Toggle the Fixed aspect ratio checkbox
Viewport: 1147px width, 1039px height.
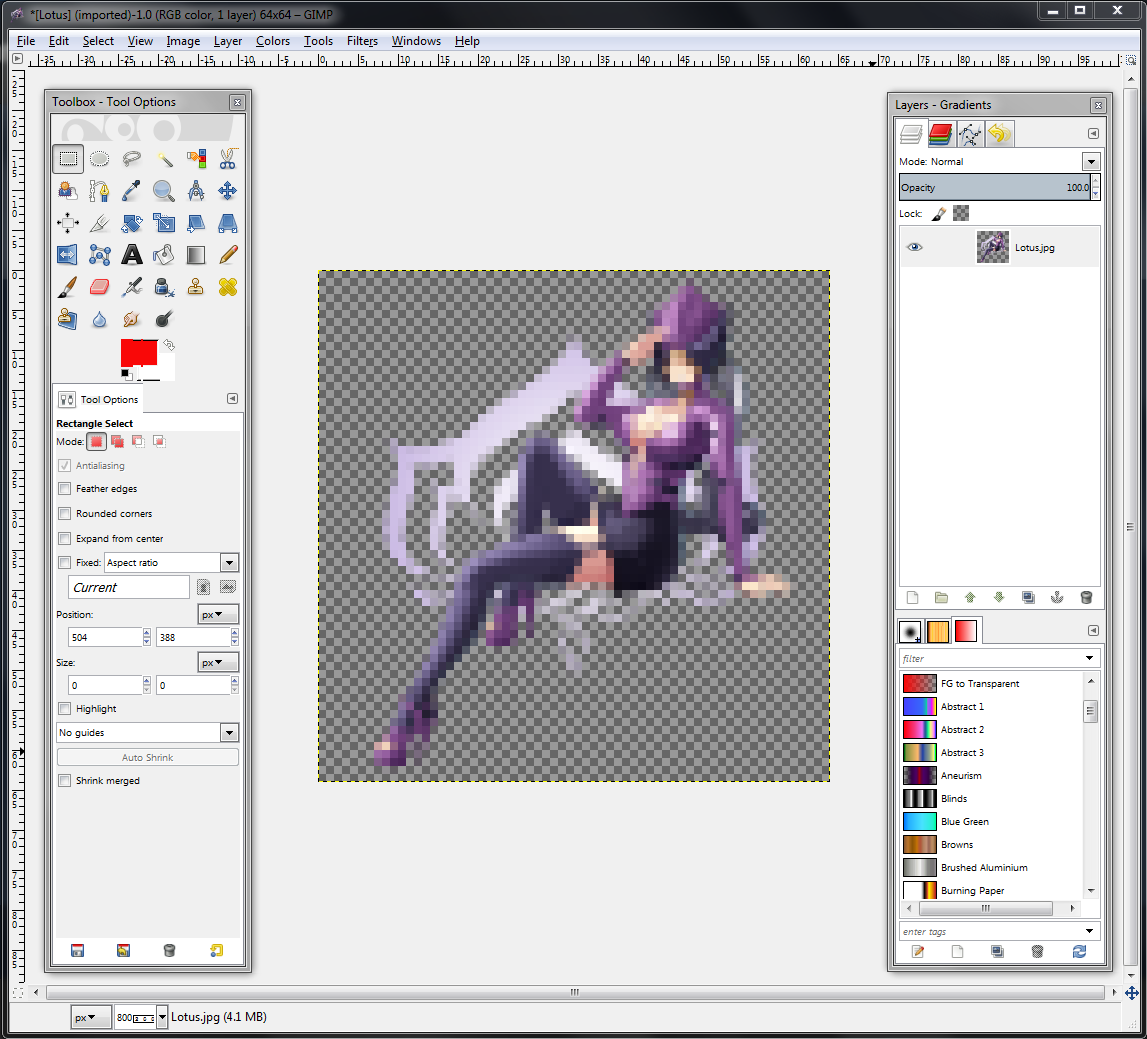tap(64, 563)
